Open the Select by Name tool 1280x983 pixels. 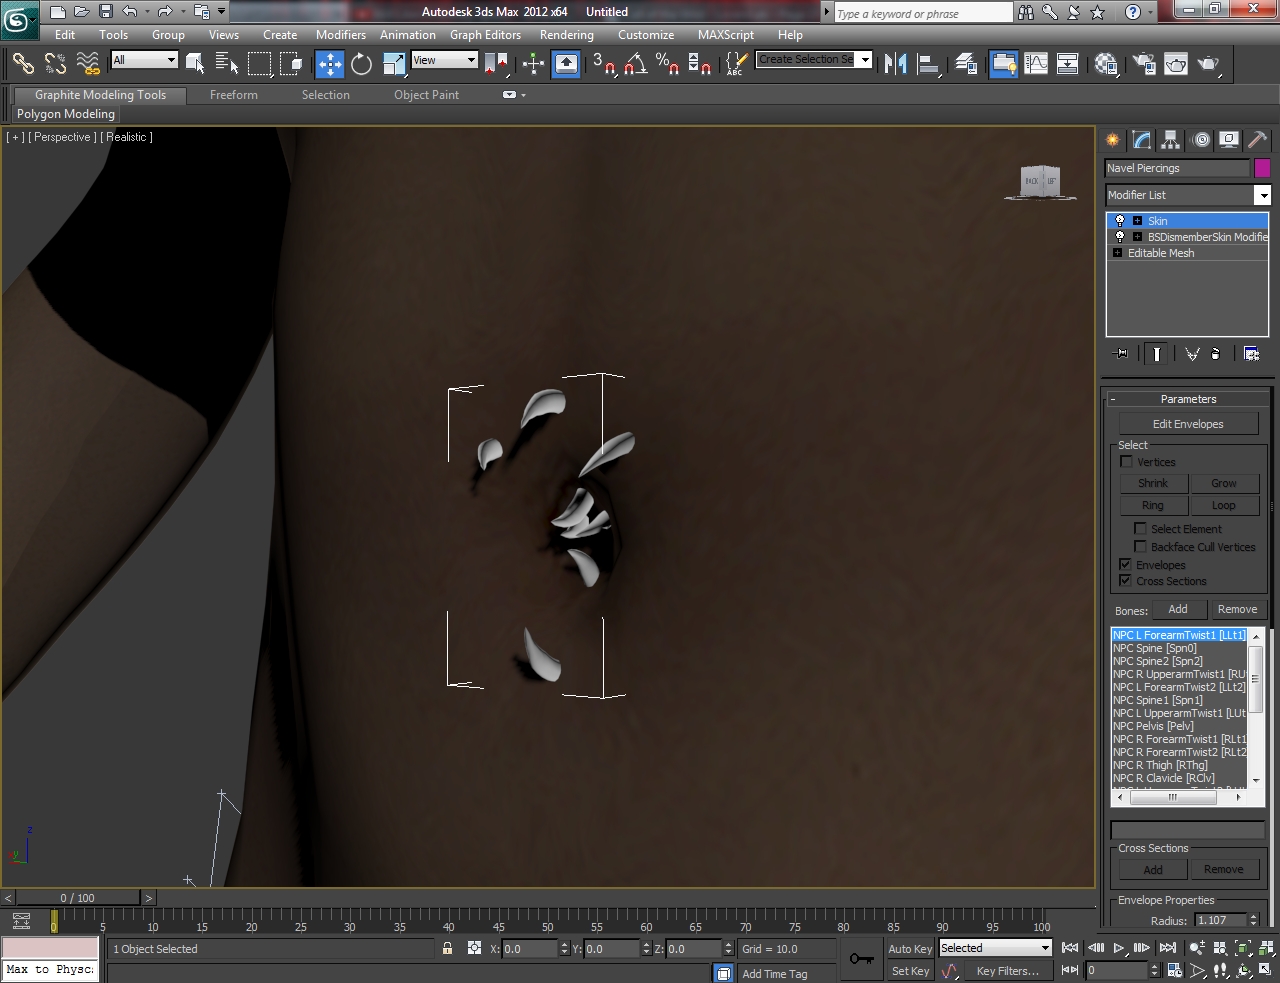(227, 64)
